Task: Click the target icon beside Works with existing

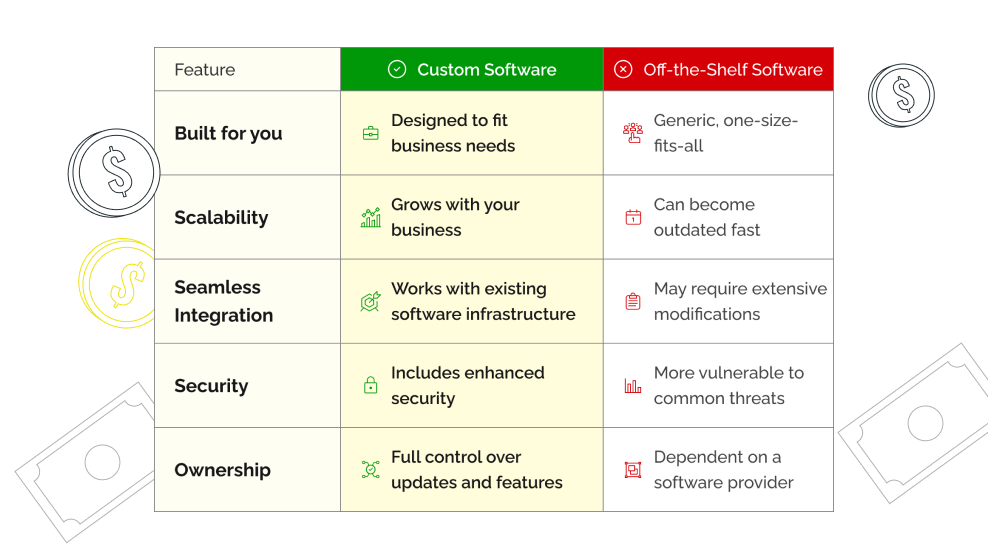Action: click(x=371, y=301)
